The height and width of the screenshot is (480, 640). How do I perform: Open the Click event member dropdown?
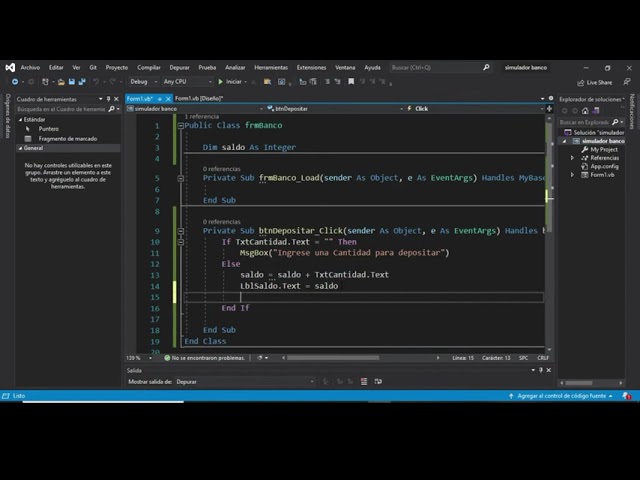pos(475,109)
